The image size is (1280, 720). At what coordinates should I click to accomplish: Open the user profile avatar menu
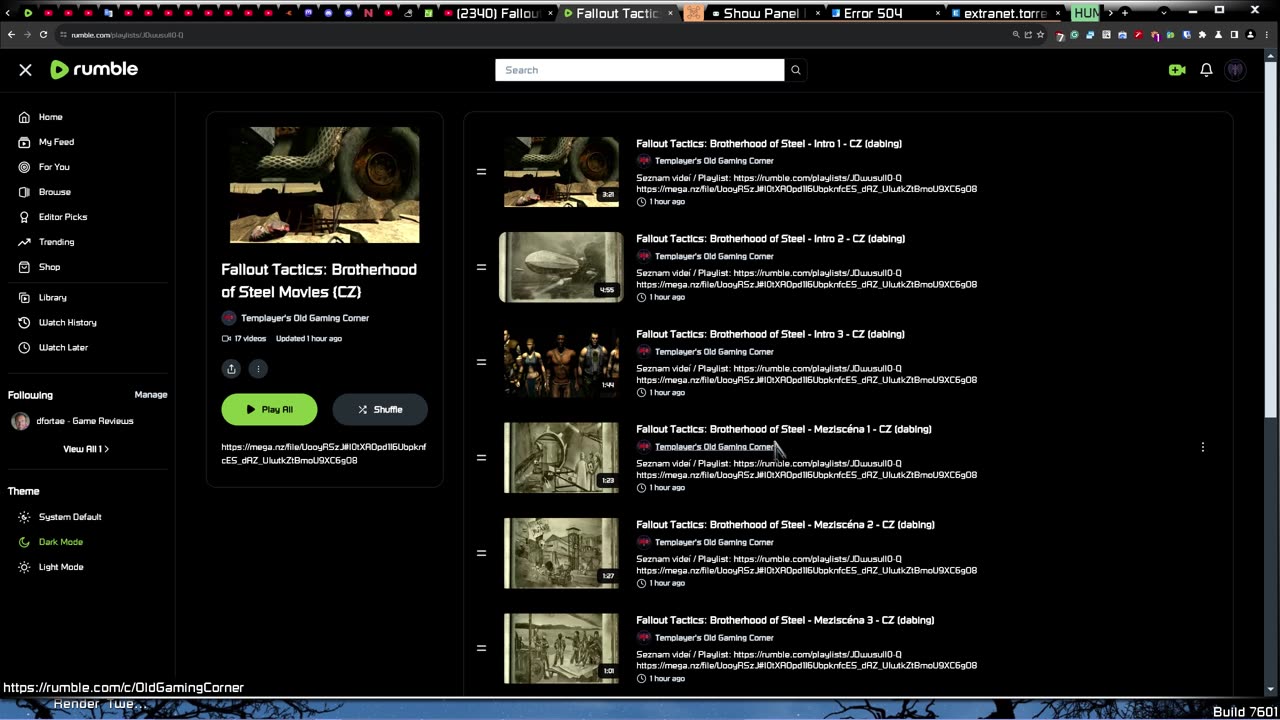click(1236, 70)
